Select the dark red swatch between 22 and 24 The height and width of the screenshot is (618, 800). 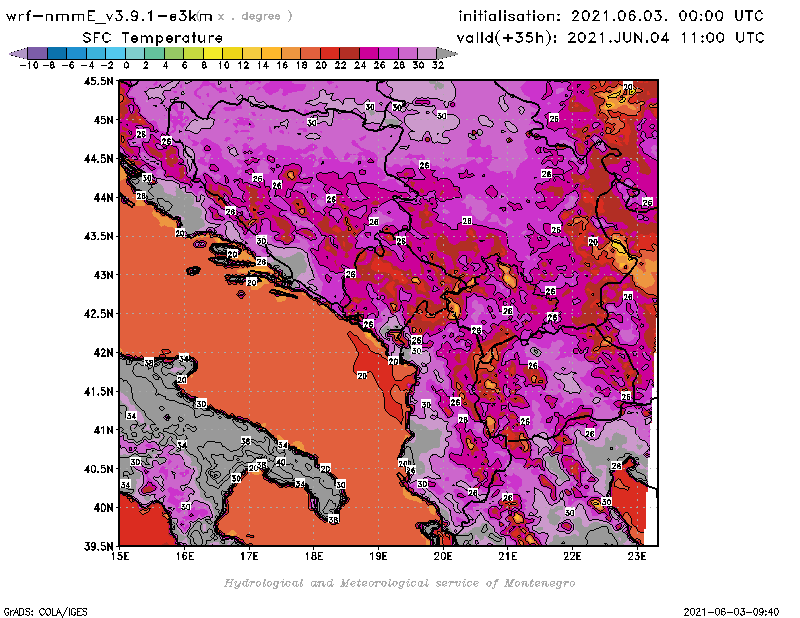pos(349,53)
